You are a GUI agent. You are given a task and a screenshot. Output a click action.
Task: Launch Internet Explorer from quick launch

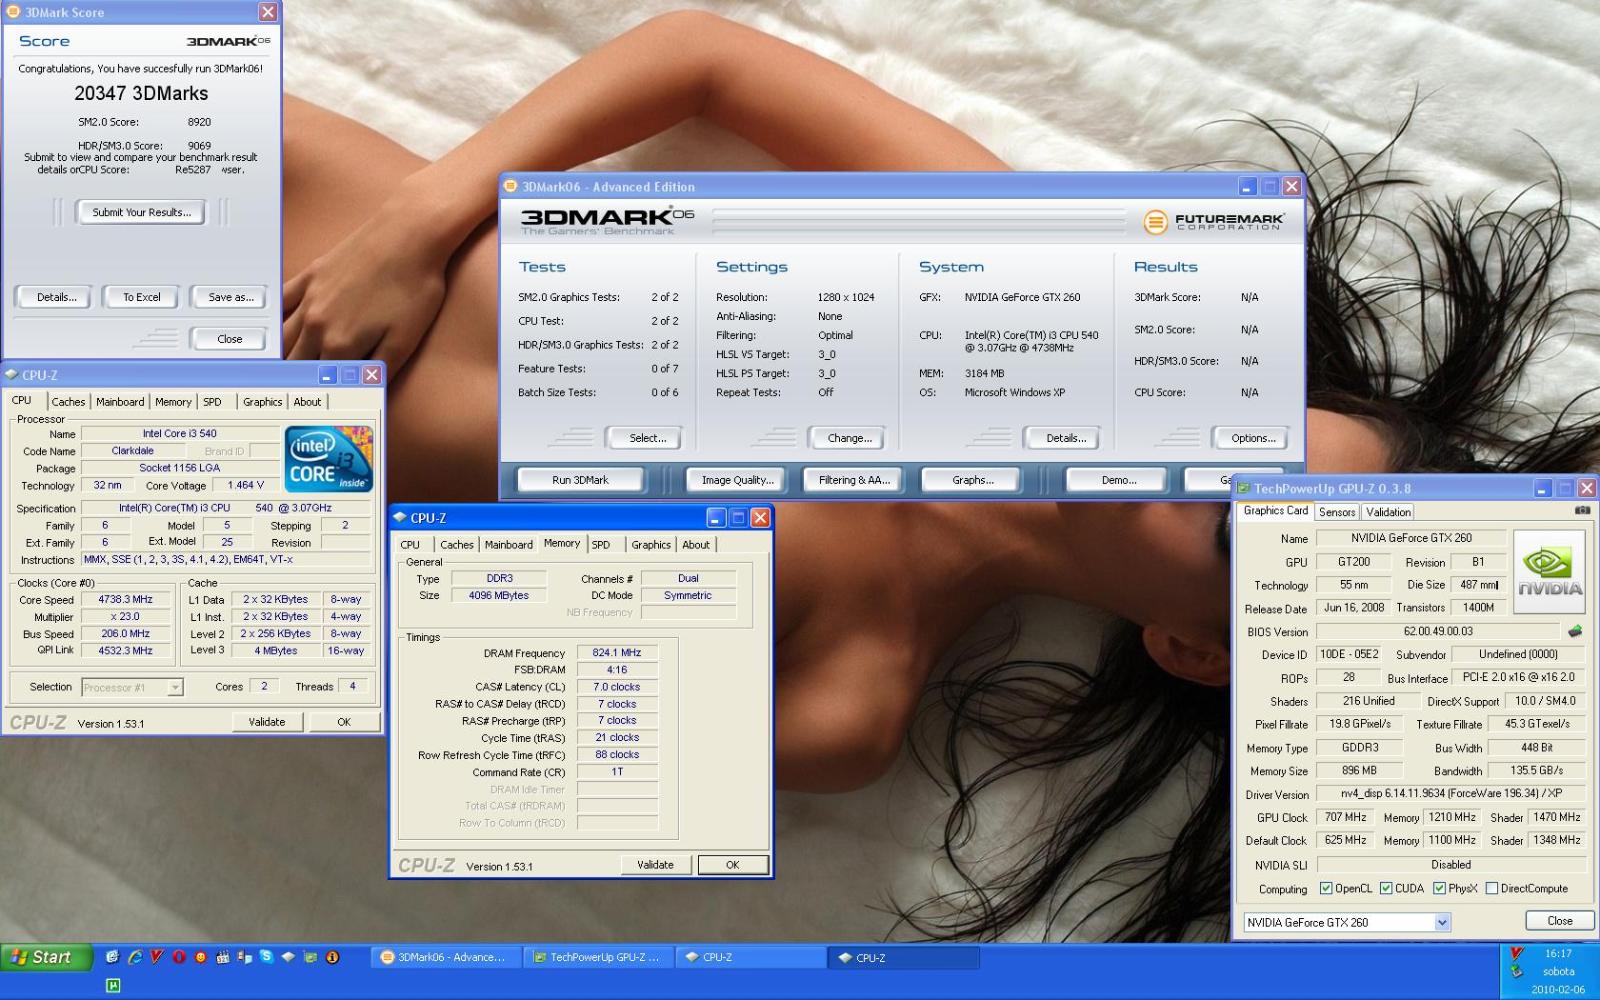point(134,957)
